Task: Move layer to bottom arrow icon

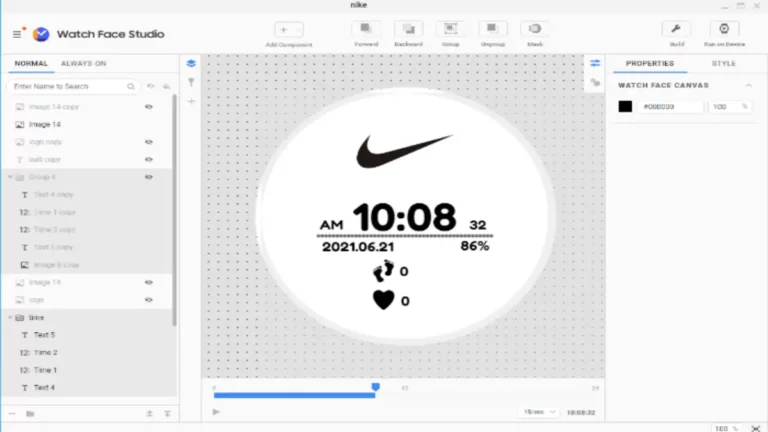Action: [x=167, y=414]
